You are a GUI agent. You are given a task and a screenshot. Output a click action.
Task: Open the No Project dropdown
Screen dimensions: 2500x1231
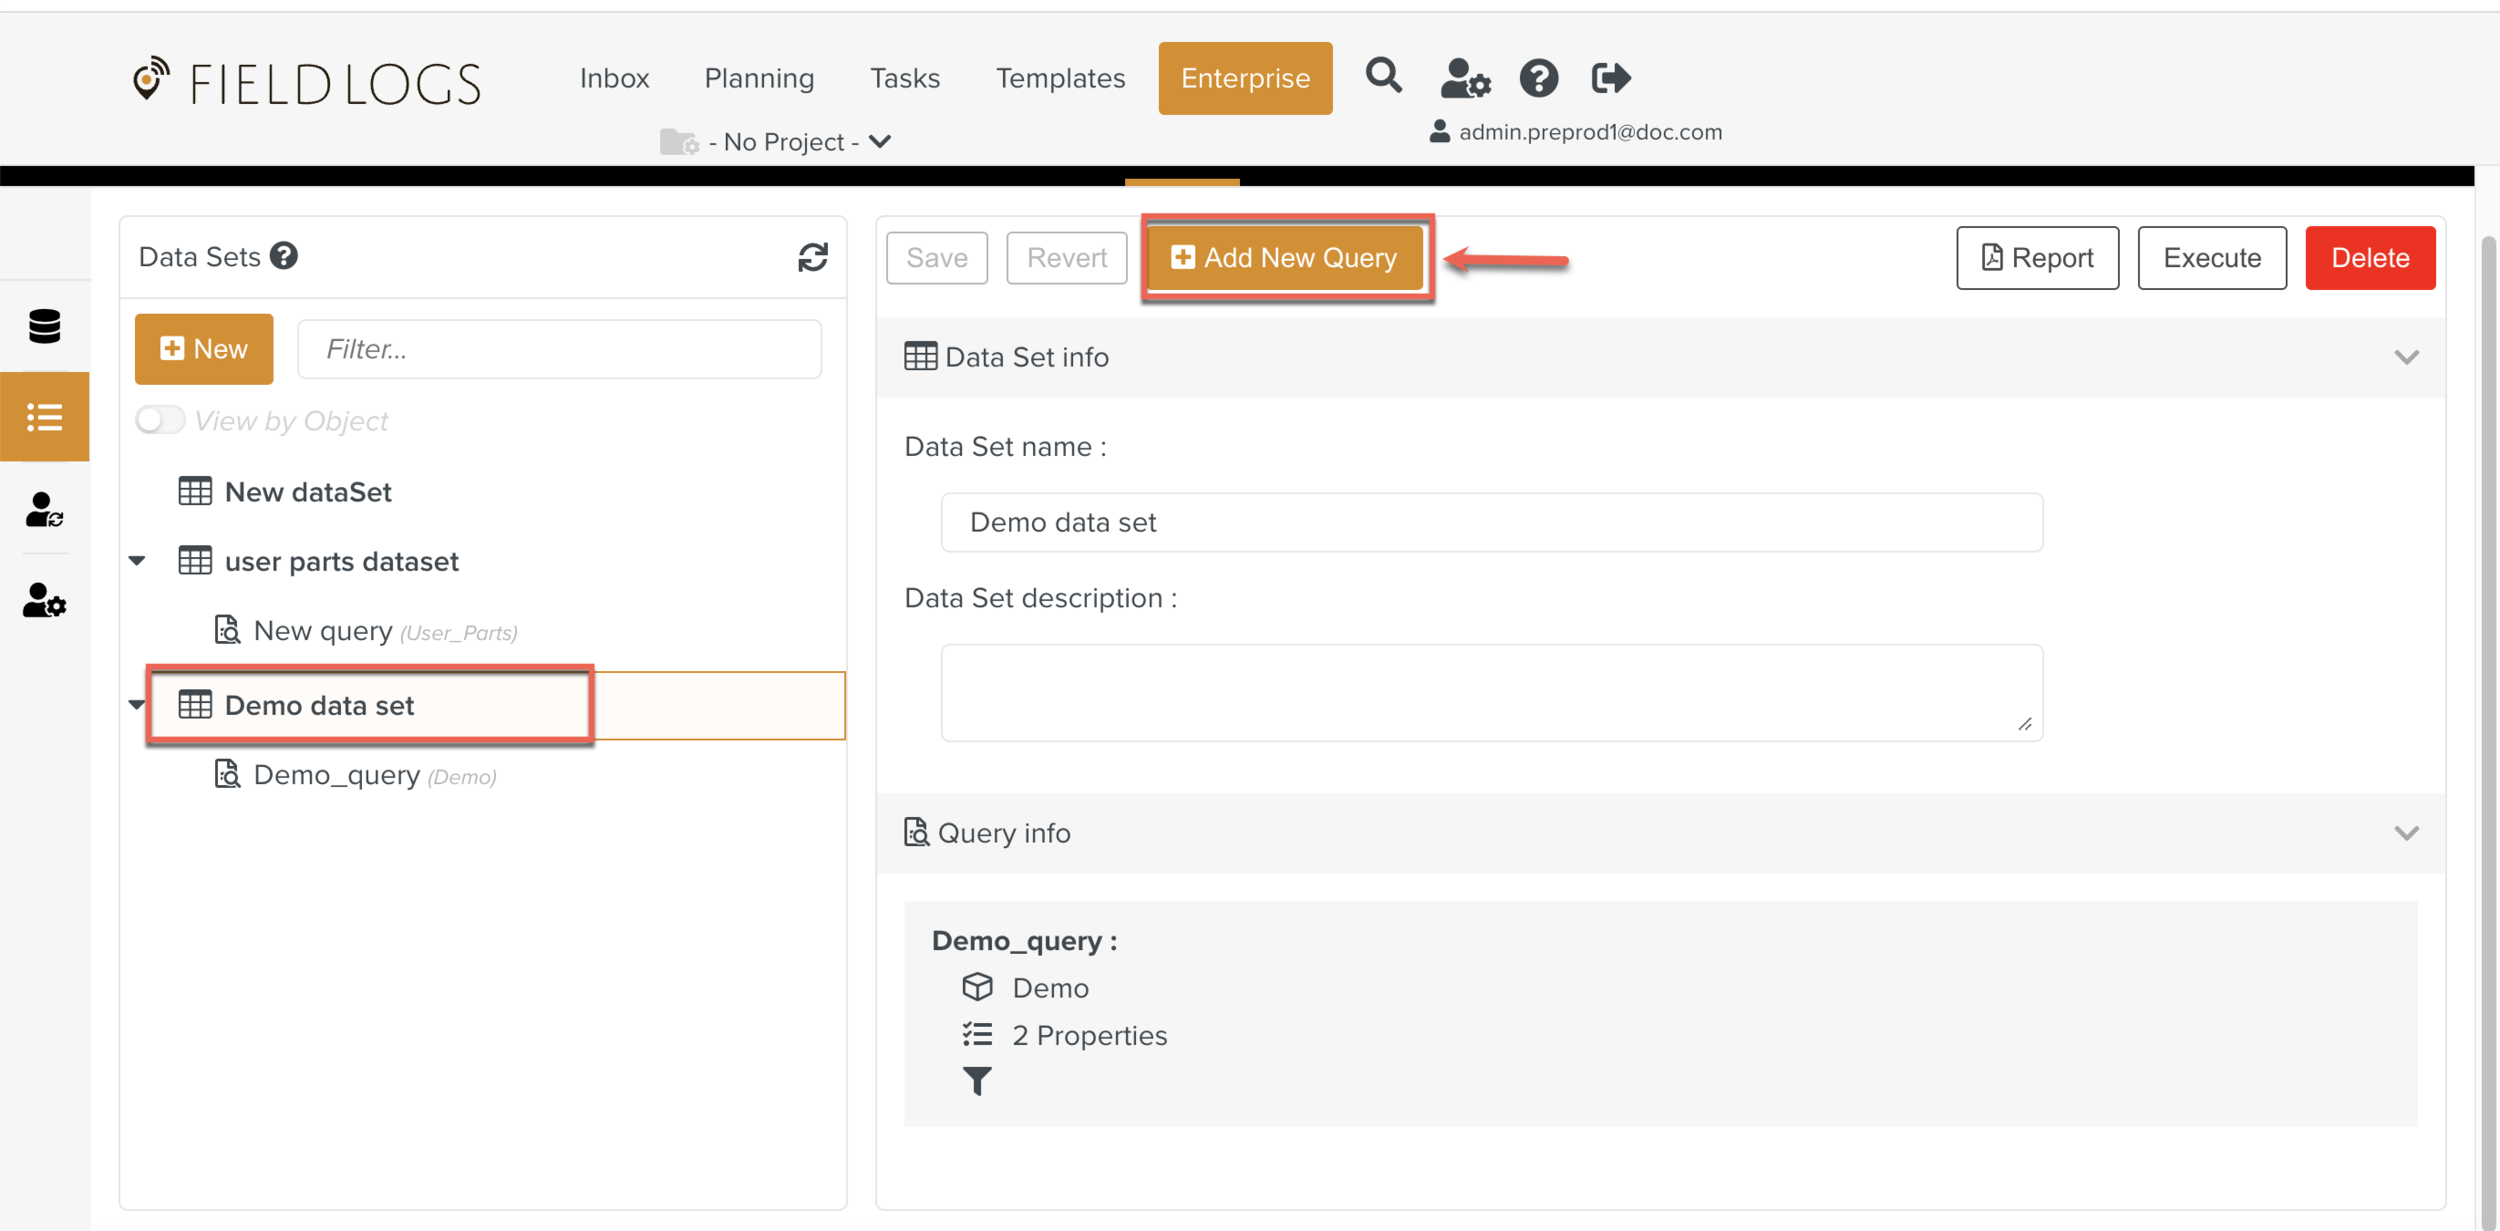pos(783,142)
